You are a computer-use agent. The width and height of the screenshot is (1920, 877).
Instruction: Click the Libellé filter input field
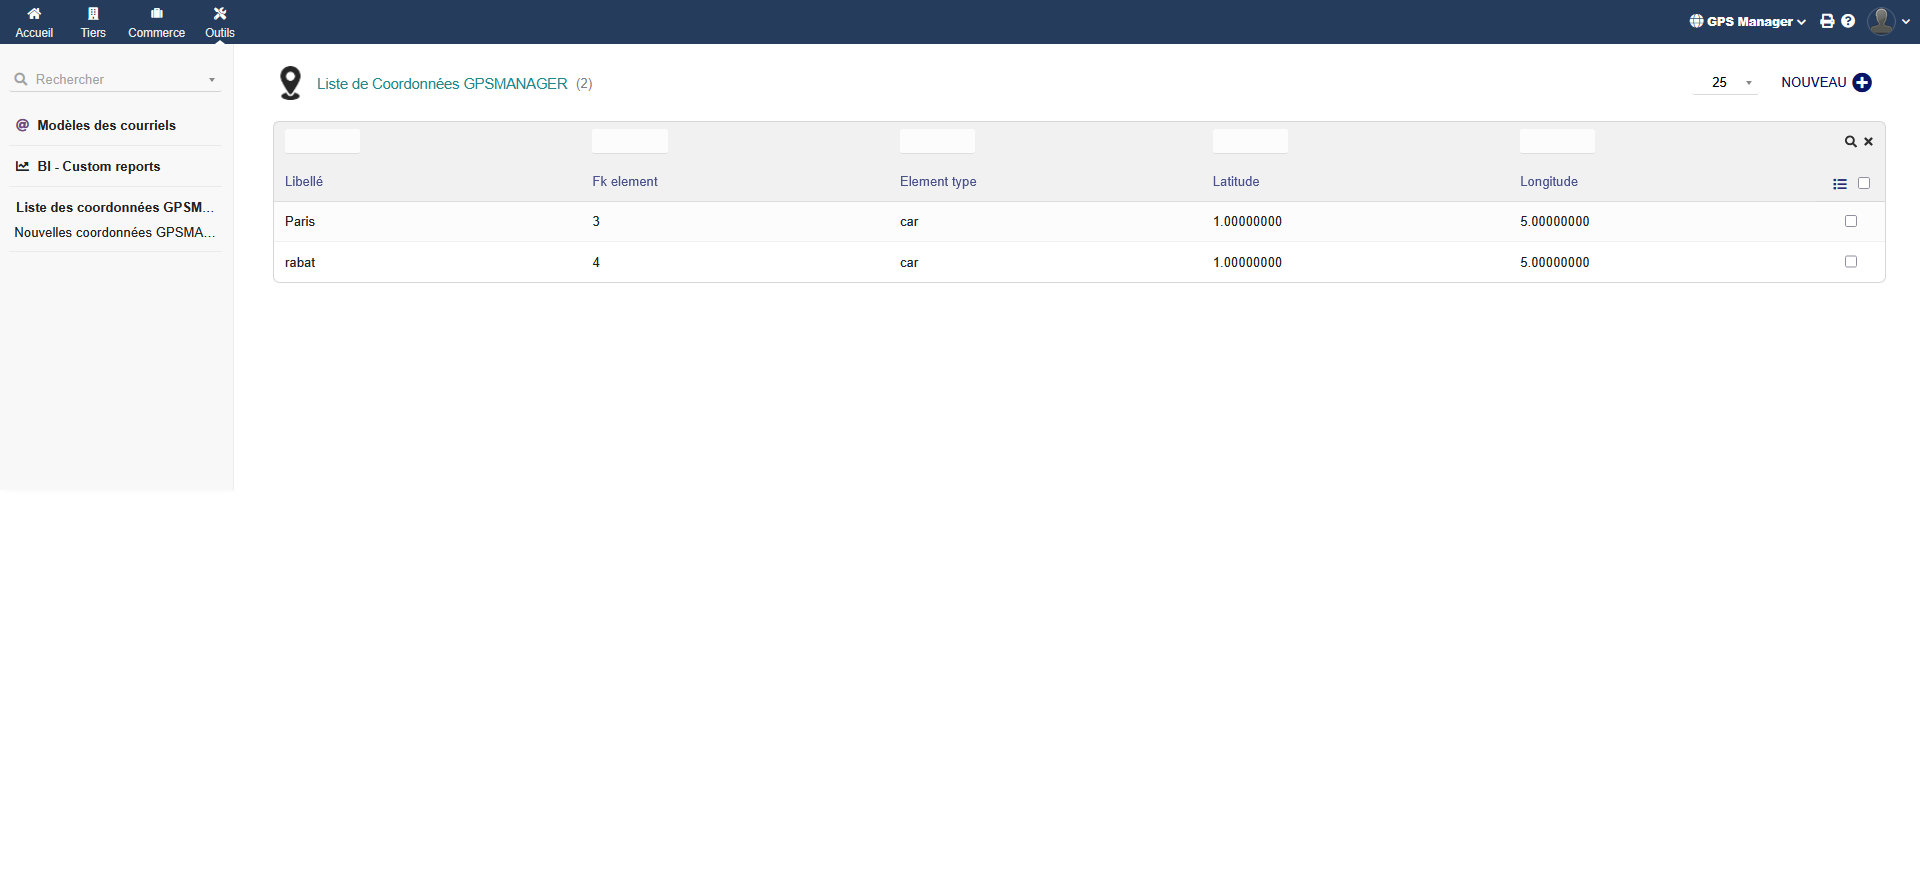pos(322,141)
